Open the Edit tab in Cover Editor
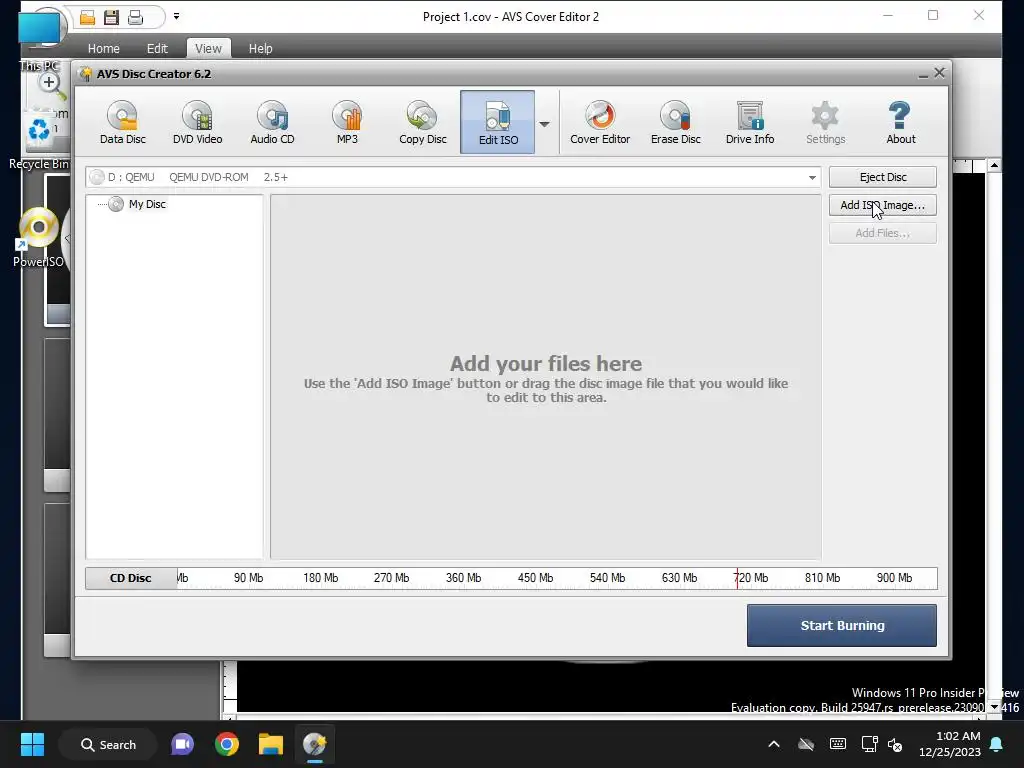The image size is (1024, 768). point(157,48)
